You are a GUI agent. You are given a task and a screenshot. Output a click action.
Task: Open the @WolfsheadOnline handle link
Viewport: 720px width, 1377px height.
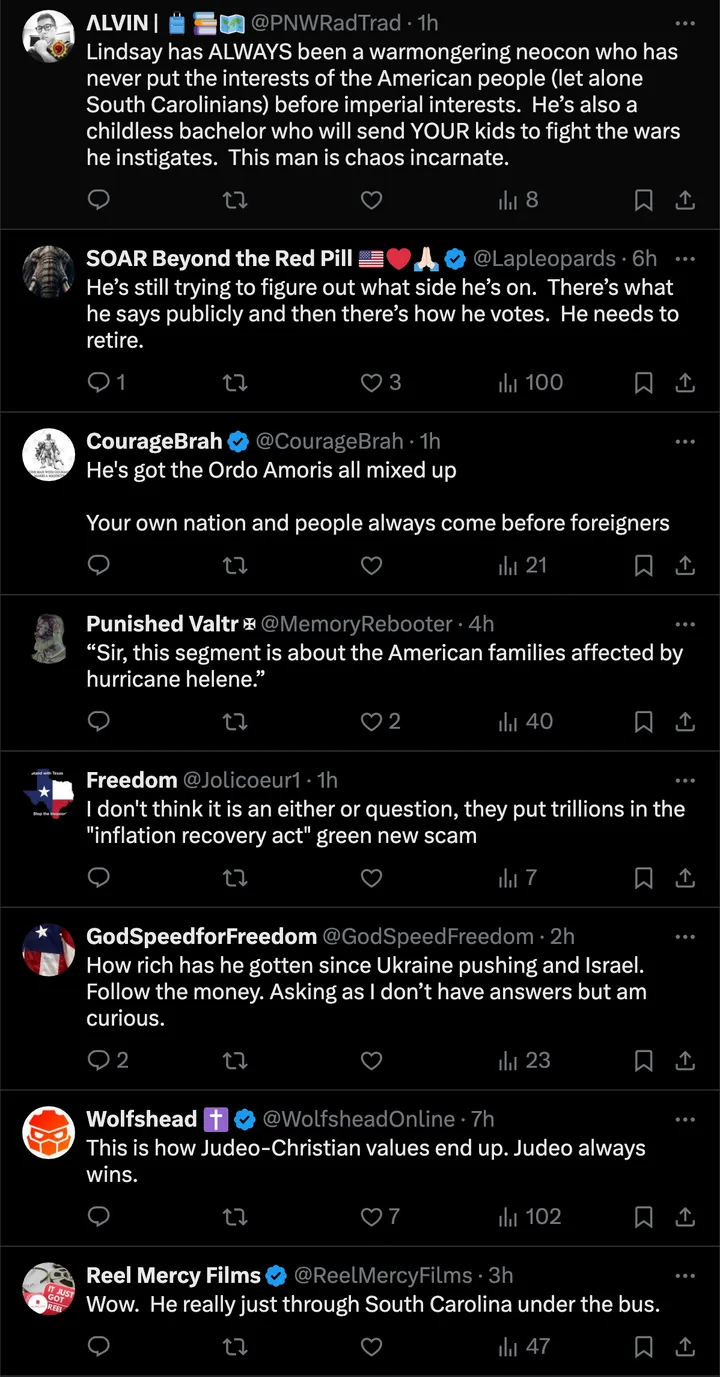coord(358,1119)
